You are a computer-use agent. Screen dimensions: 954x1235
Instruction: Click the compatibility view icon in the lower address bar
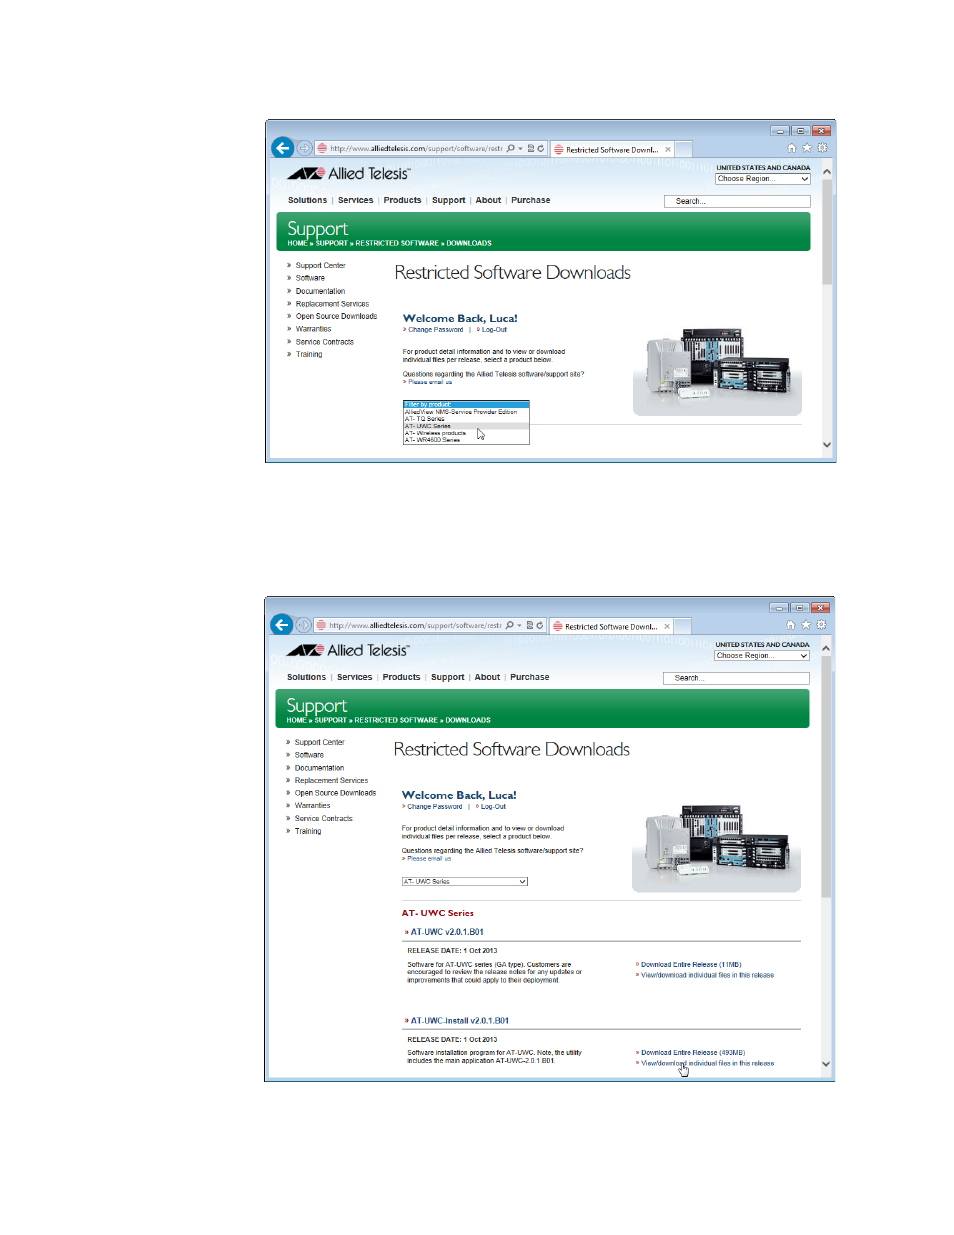[530, 625]
